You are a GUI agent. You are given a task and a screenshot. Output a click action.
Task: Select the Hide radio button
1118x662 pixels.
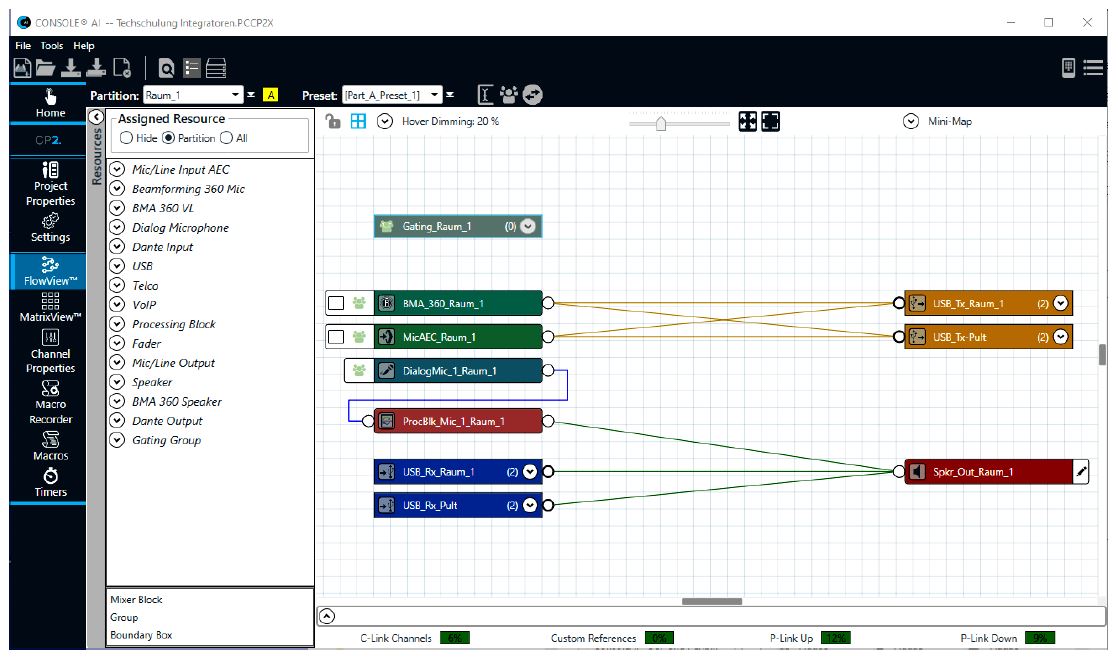(127, 138)
